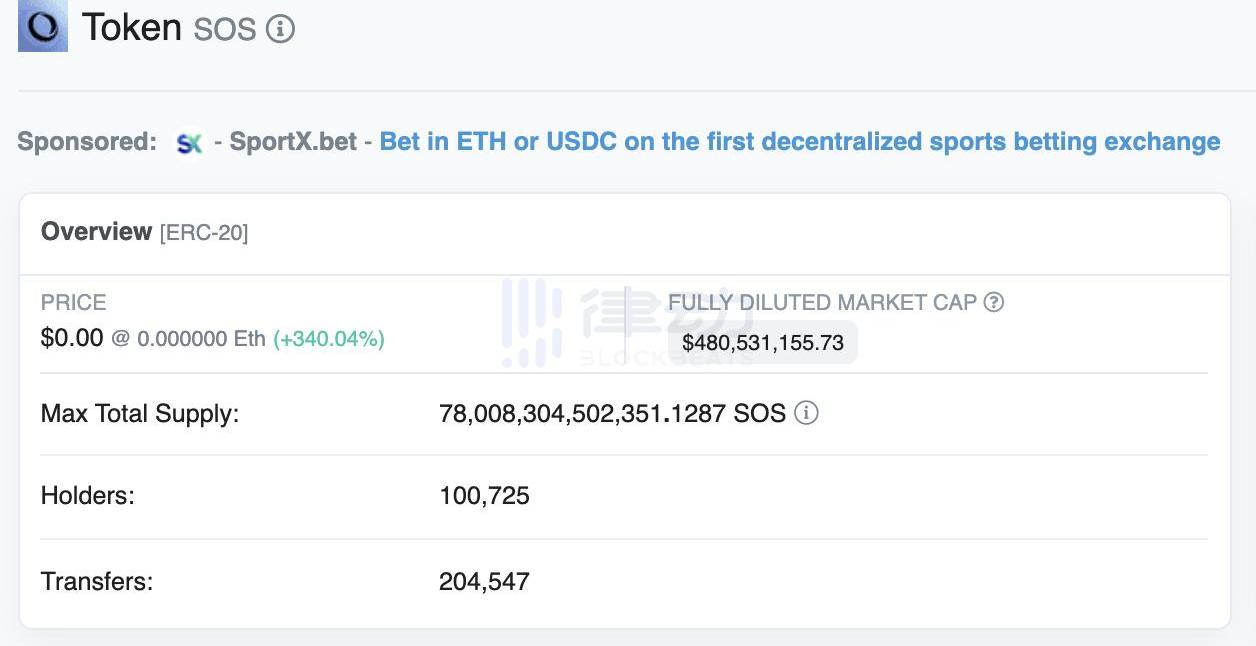Select the Overview heading
Screen dimensions: 1256x646
pos(96,231)
